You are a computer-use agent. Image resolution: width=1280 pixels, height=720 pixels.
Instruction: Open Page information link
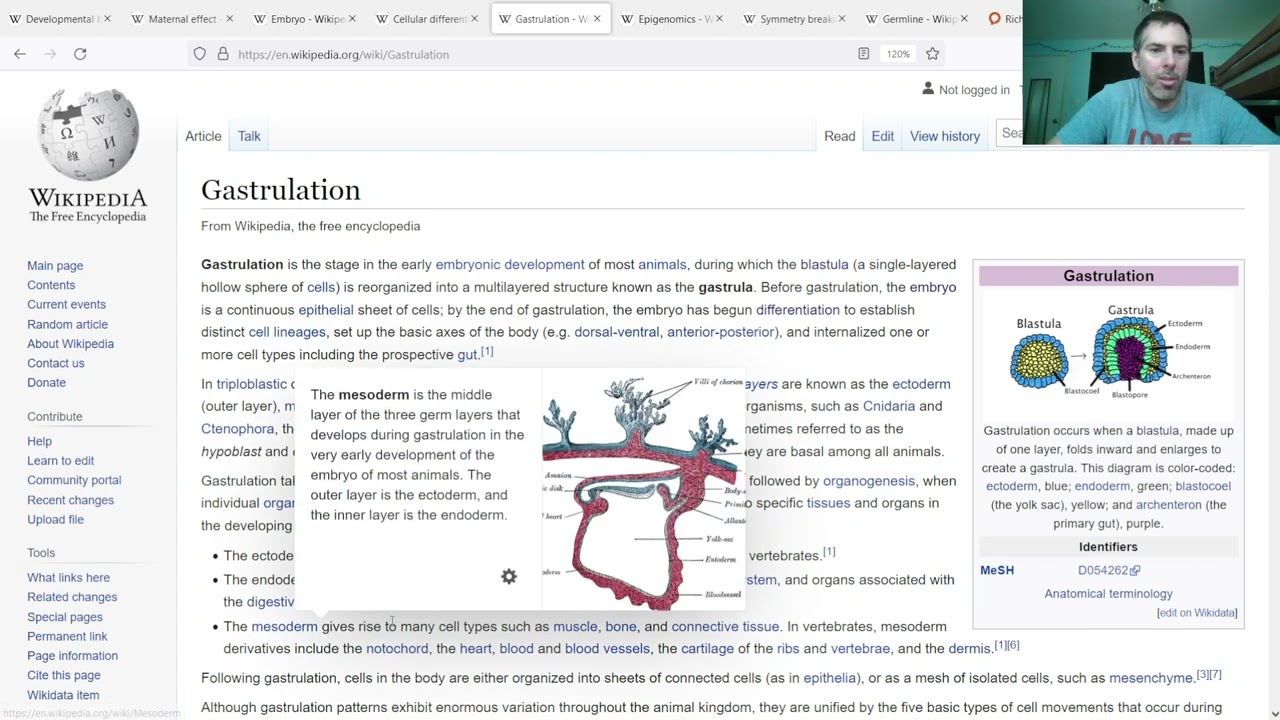click(x=72, y=656)
